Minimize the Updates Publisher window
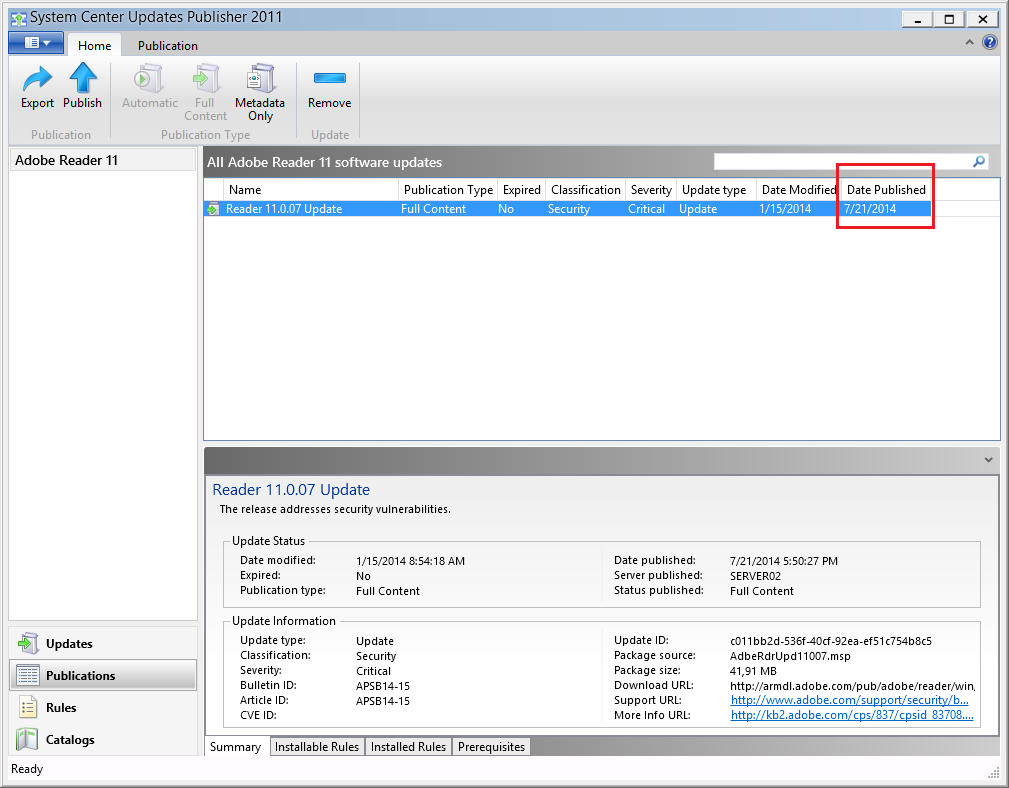Viewport: 1009px width, 788px height. tap(918, 19)
